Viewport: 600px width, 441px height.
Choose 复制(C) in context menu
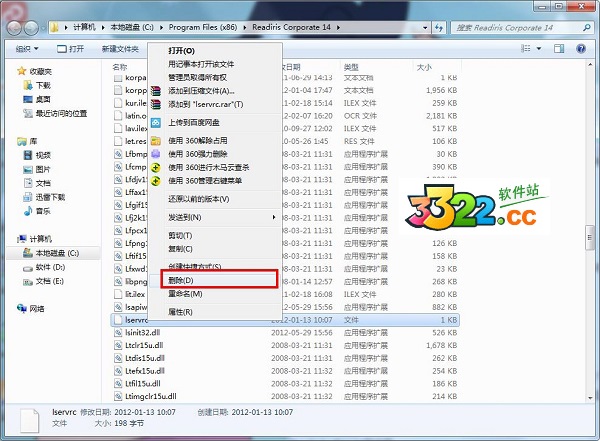[215, 249]
